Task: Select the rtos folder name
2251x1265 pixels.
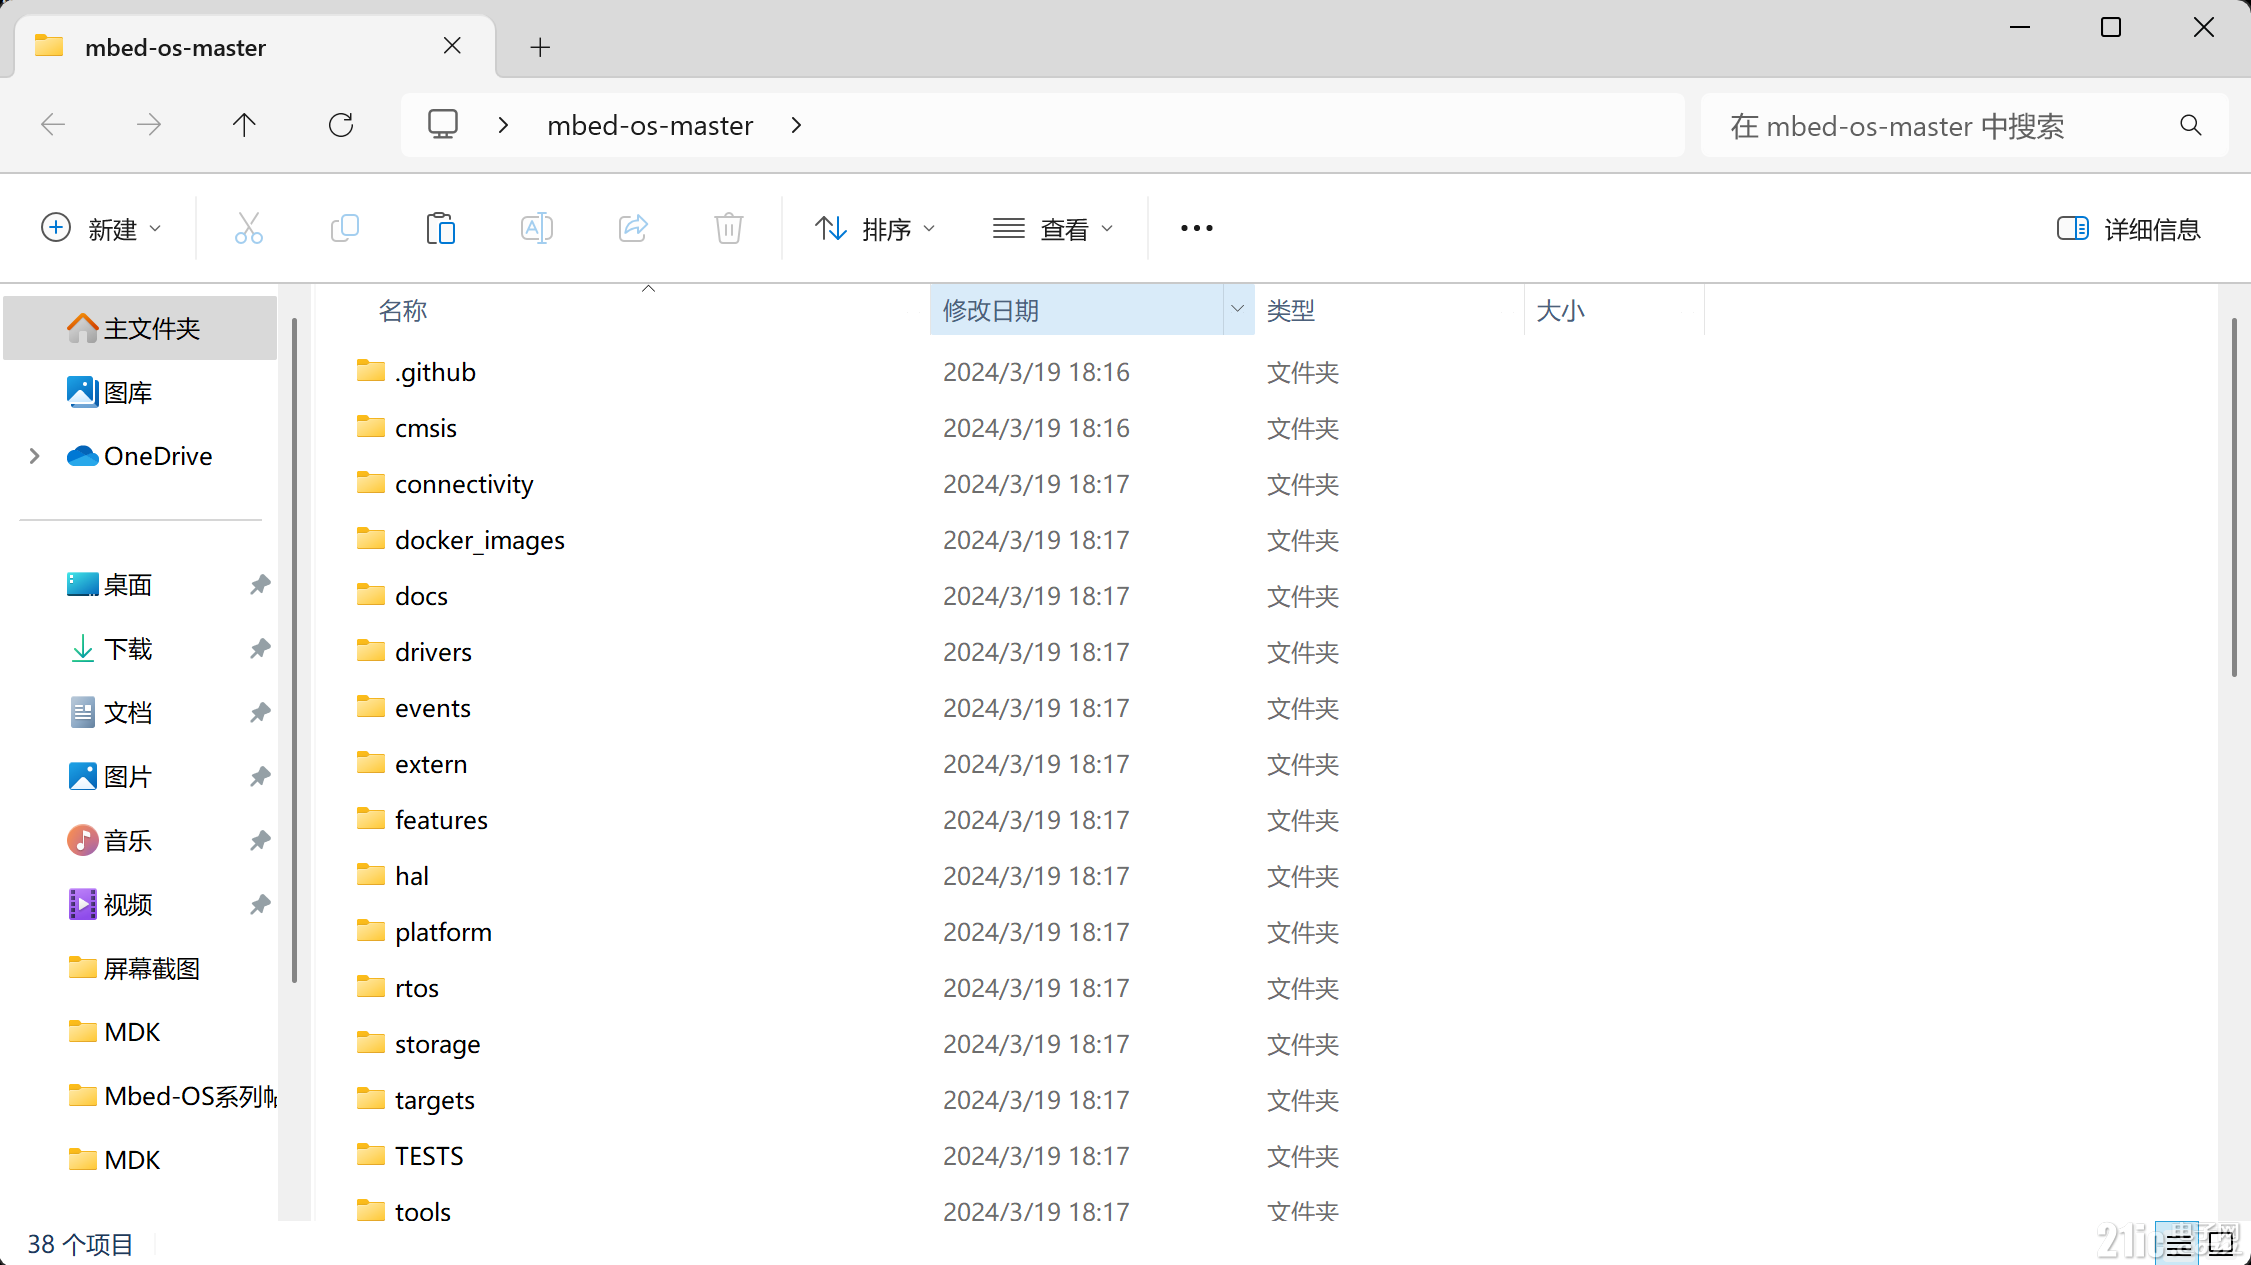Action: click(417, 988)
